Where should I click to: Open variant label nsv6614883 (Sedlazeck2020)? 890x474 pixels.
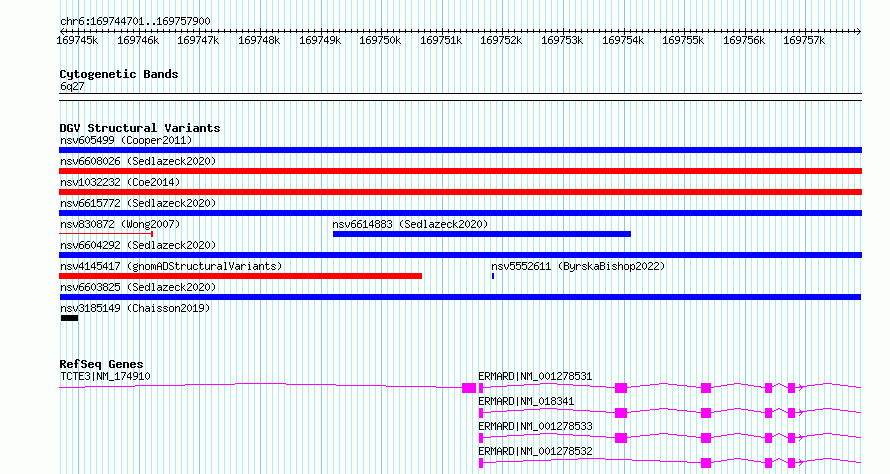coord(410,224)
